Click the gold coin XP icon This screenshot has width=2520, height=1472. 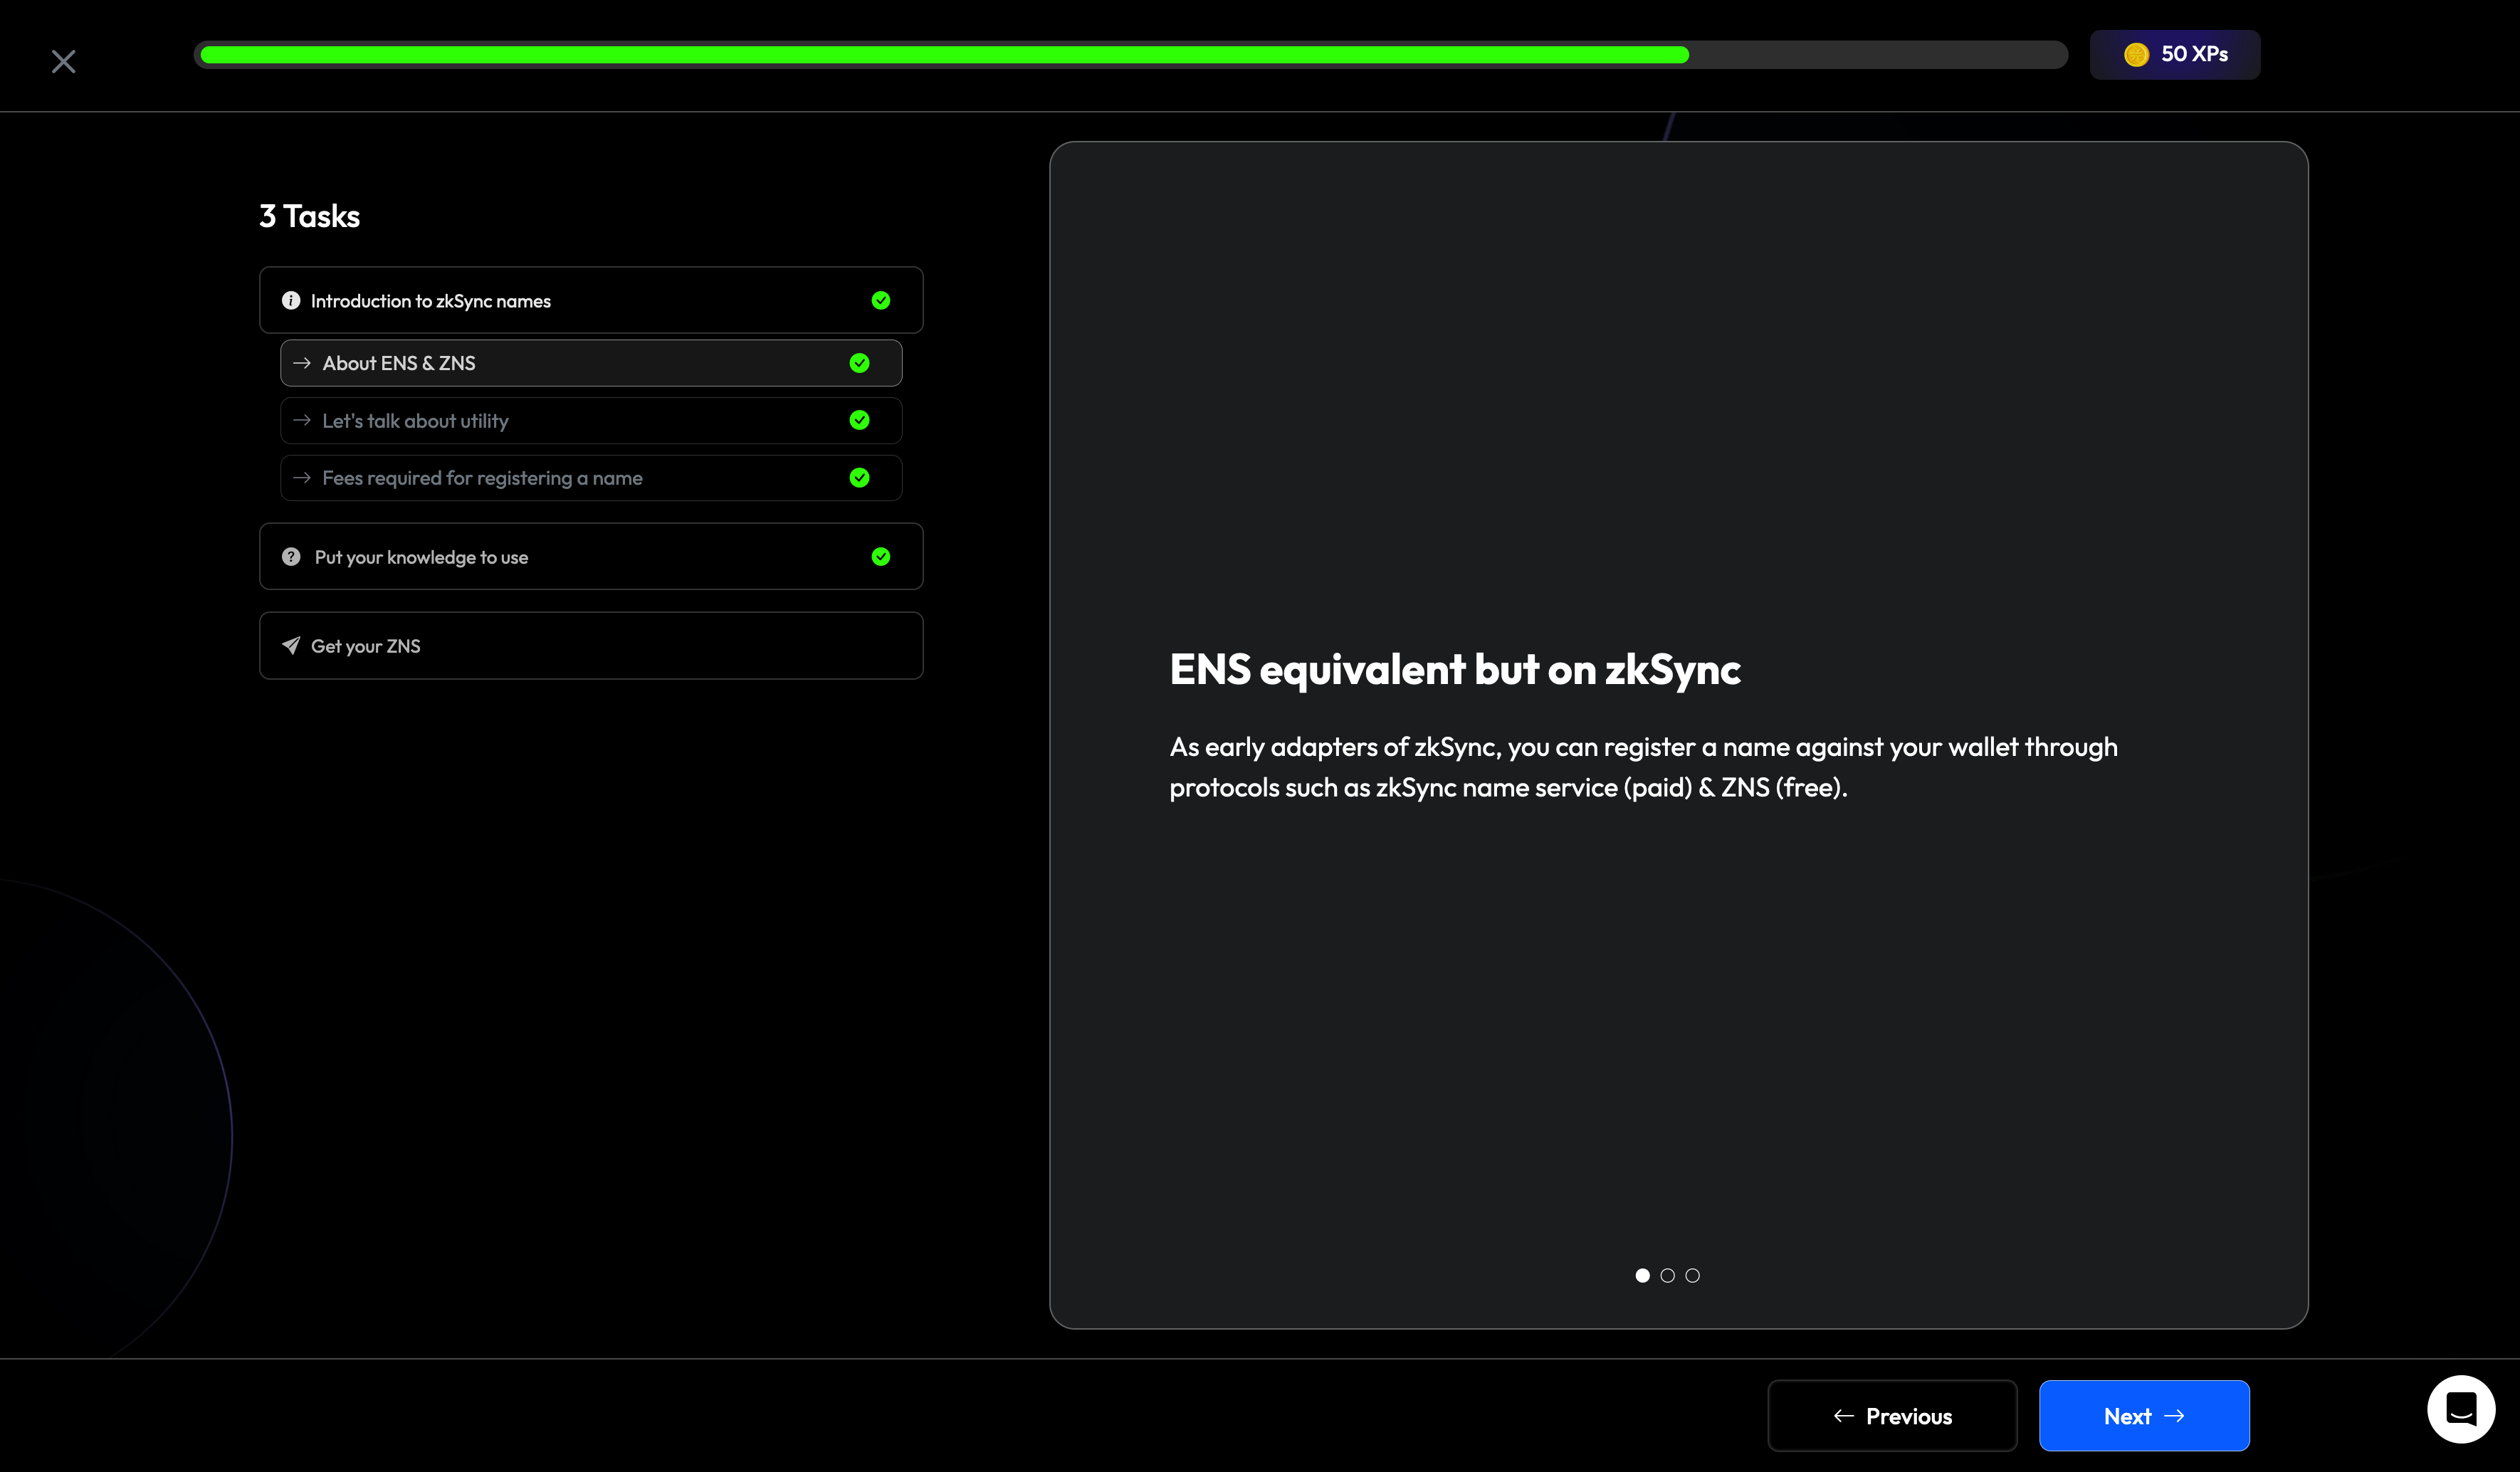coord(2136,55)
